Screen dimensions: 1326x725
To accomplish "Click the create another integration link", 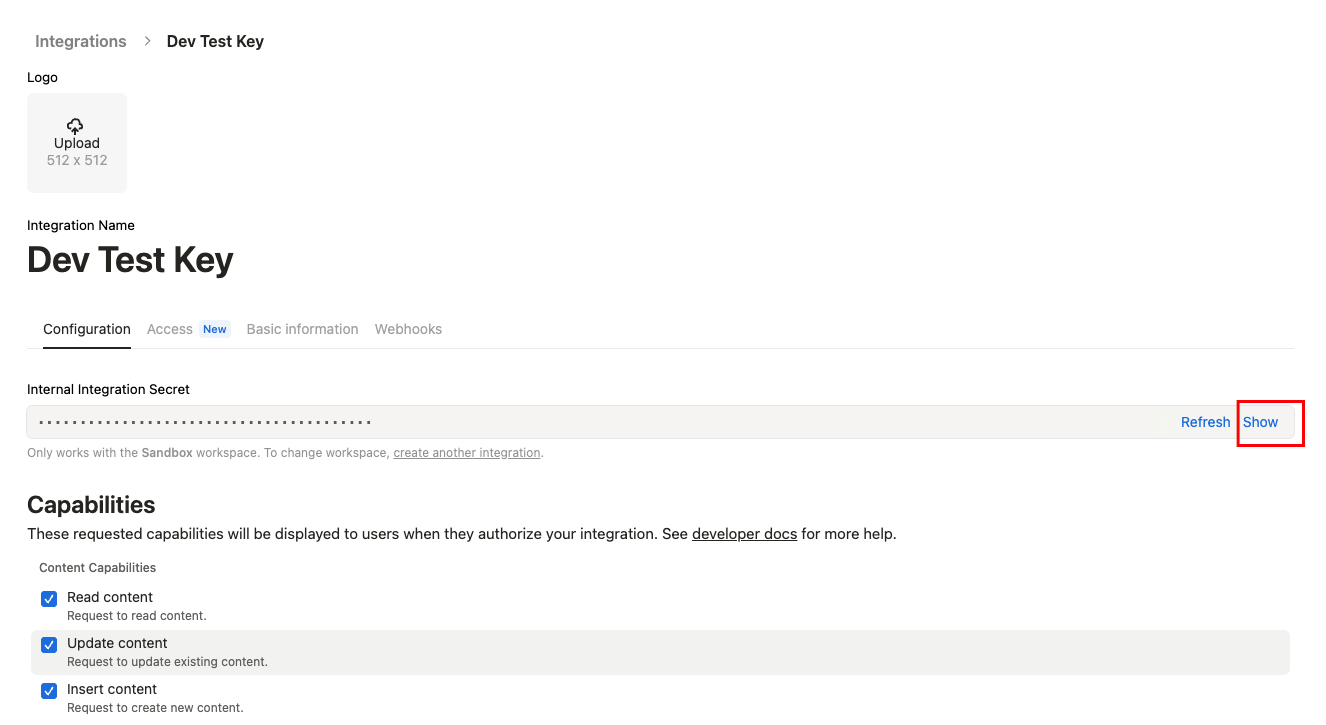I will 466,452.
